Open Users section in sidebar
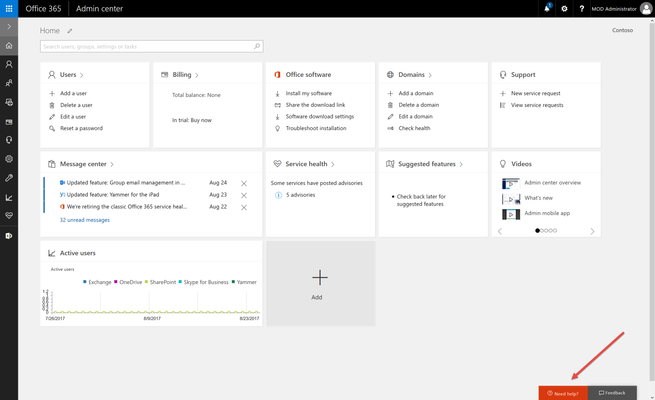This screenshot has height=400, width=655. click(9, 64)
